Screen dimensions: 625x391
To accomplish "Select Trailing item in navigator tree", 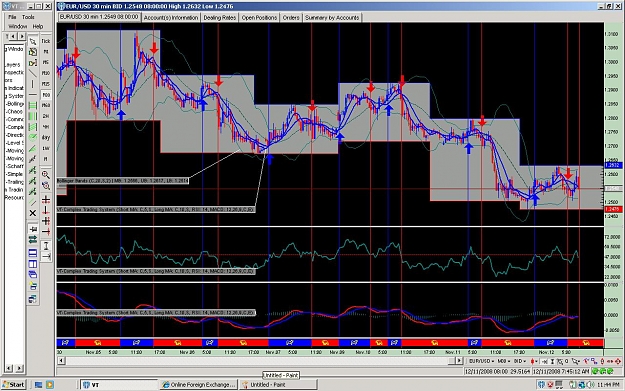I will pos(15,182).
